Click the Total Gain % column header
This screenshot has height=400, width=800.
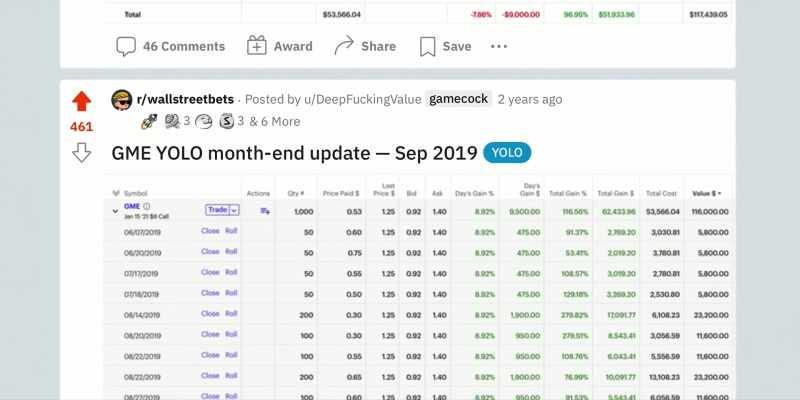coord(568,193)
